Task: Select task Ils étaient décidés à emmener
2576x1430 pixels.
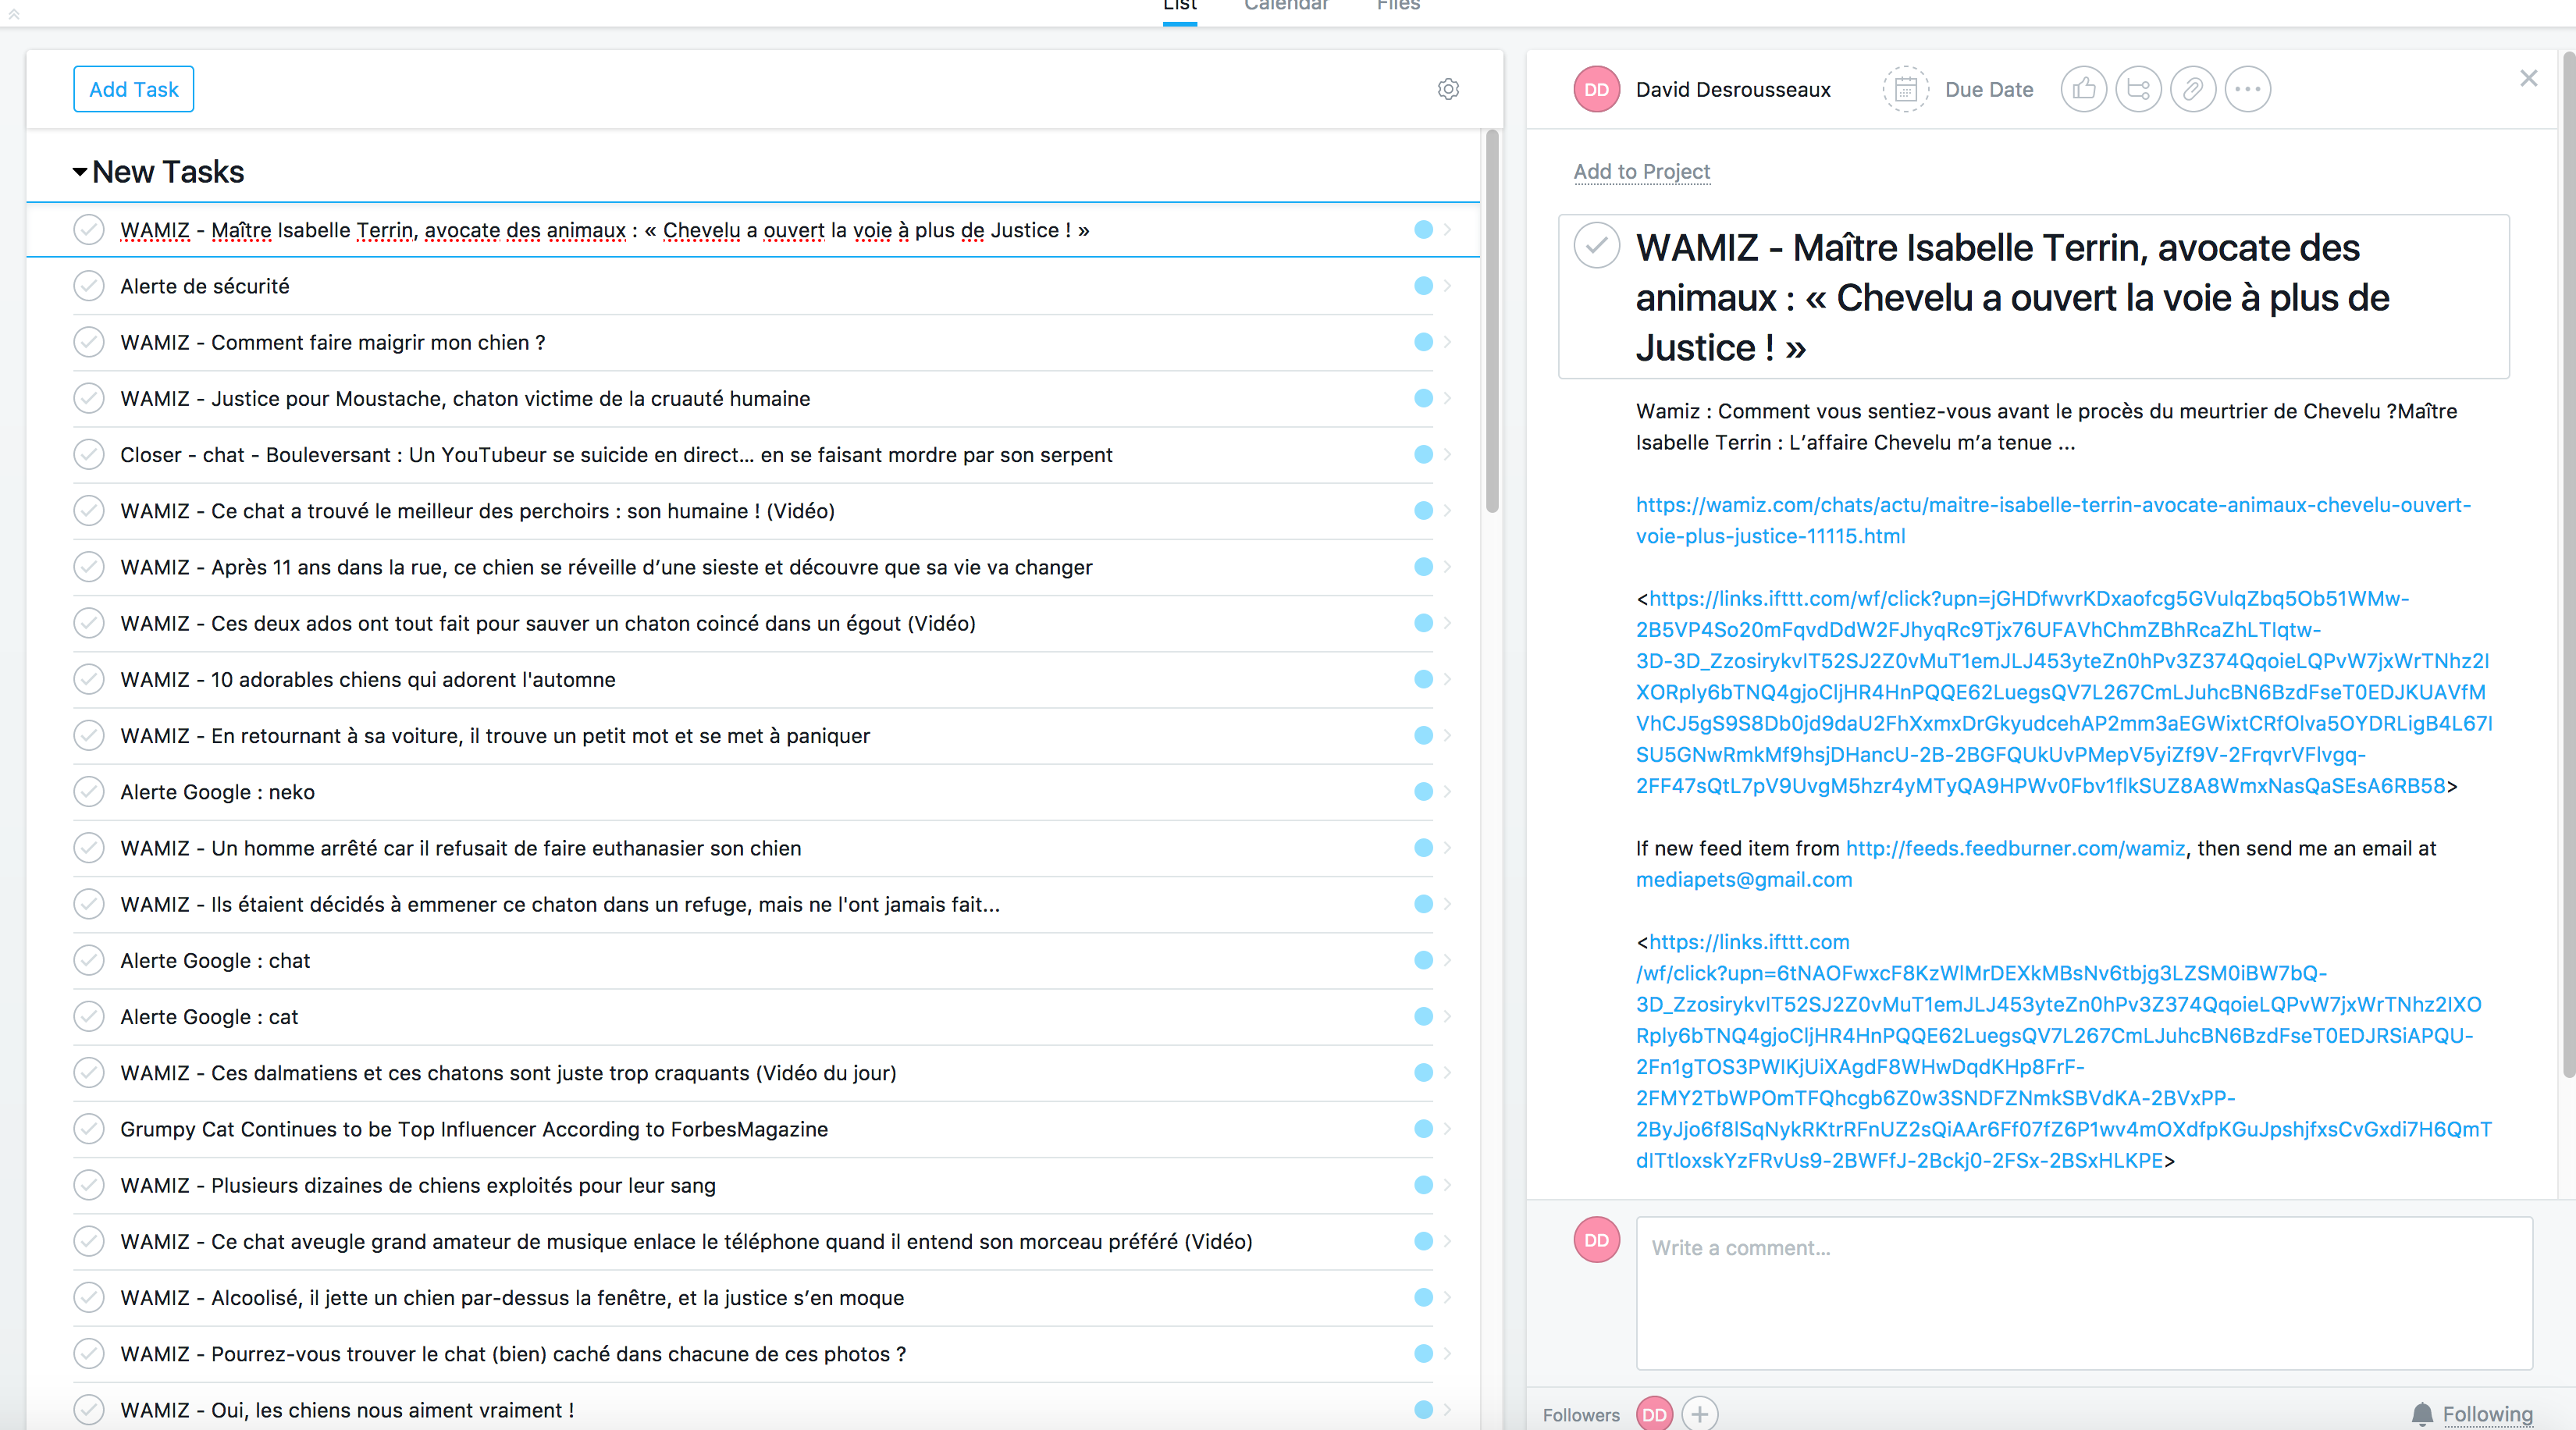Action: tap(560, 904)
